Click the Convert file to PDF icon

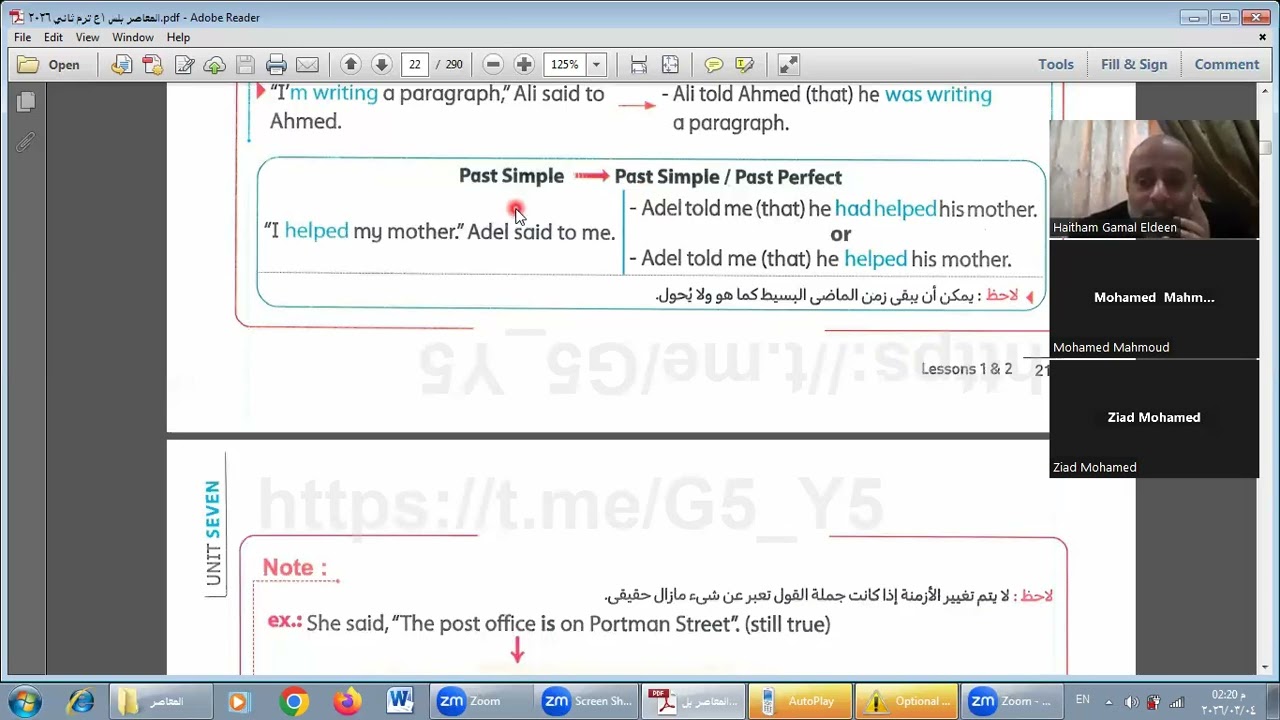[x=121, y=65]
